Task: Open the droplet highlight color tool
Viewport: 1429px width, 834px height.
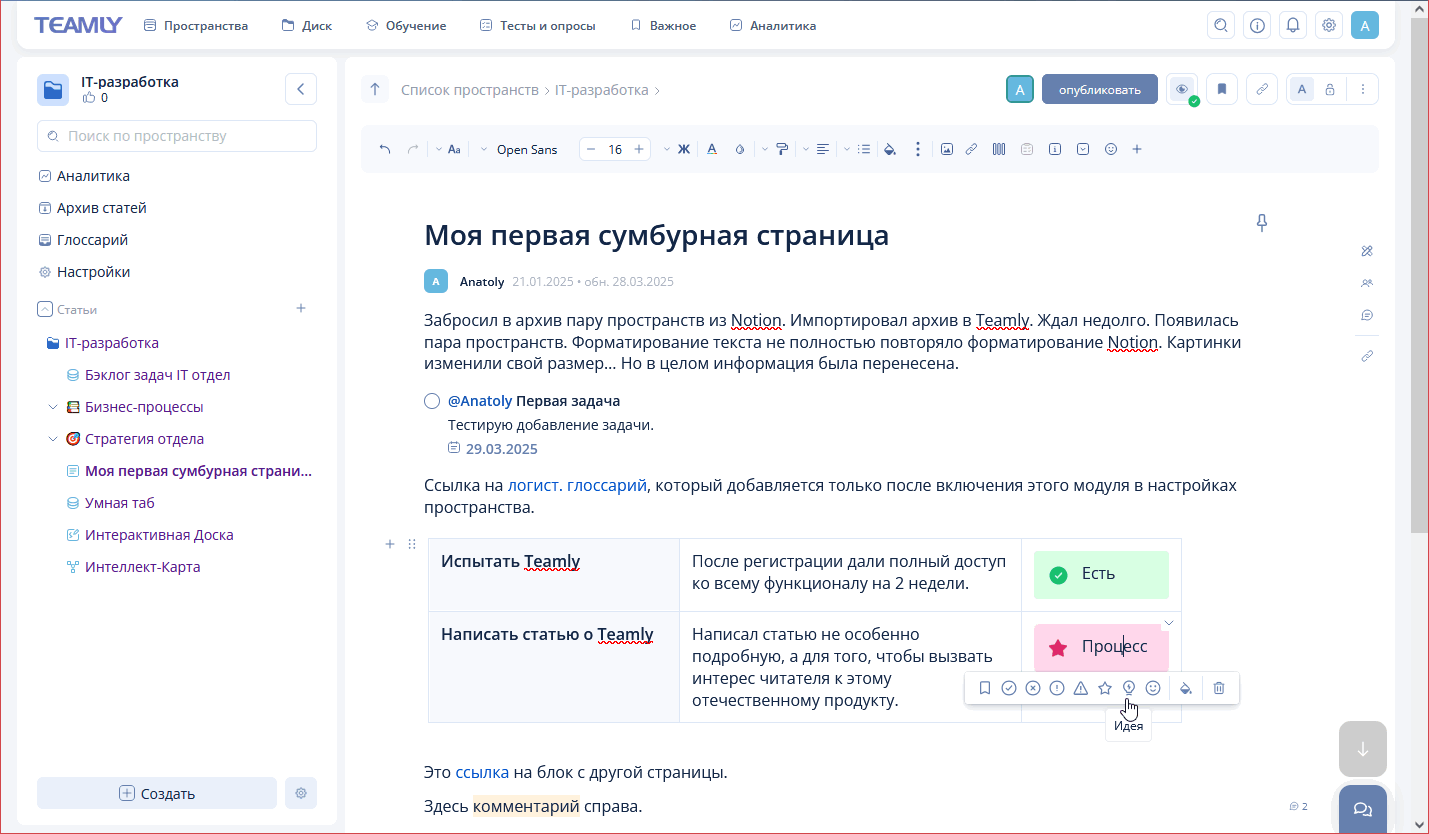Action: [740, 150]
